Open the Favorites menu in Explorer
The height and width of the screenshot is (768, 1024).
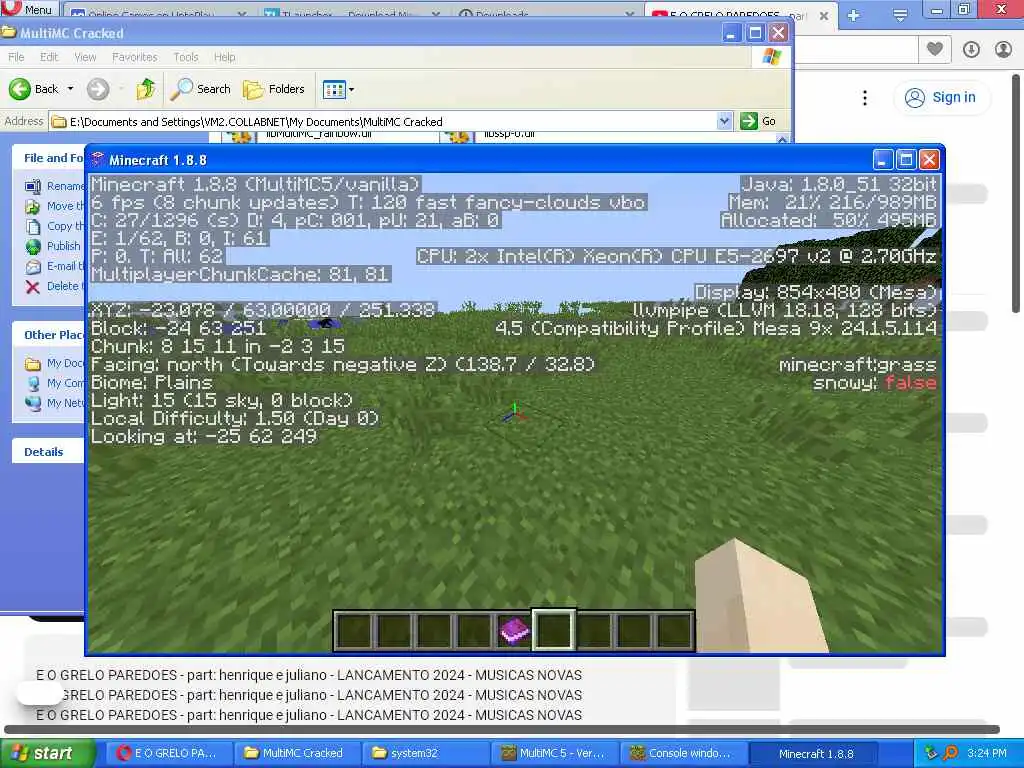[x=135, y=57]
